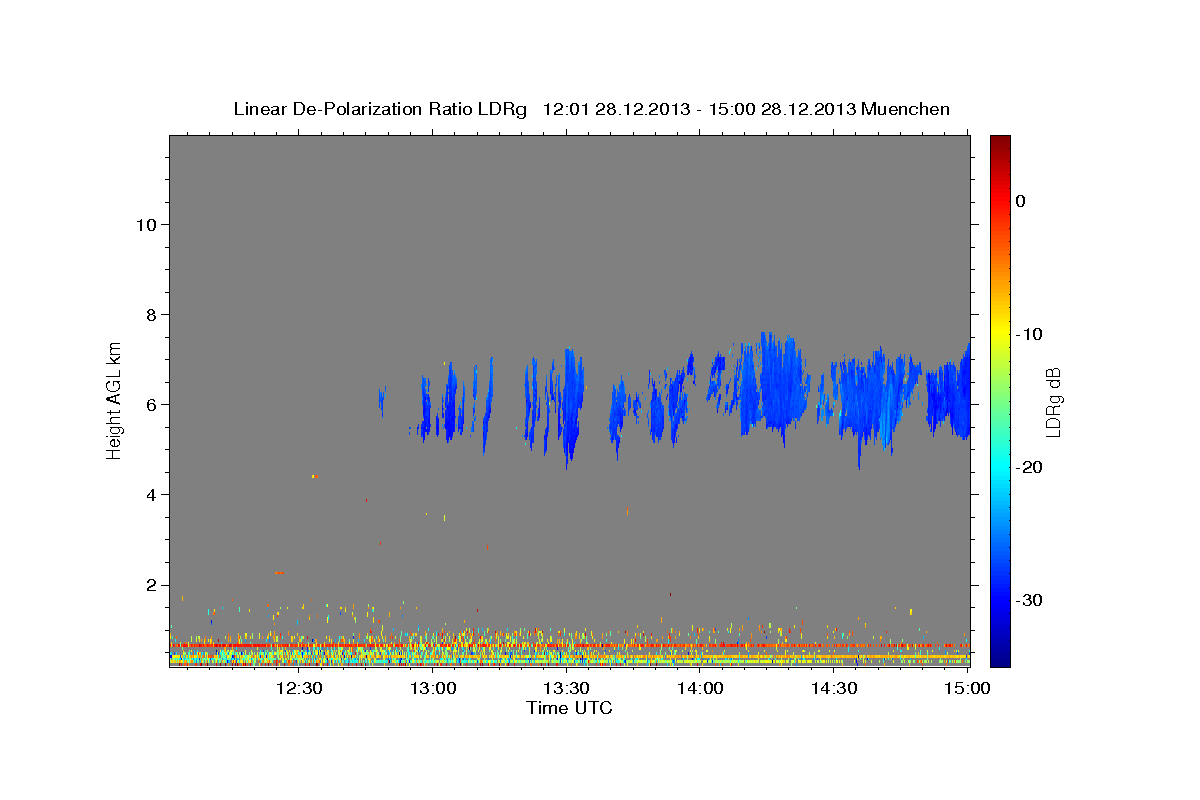Click the 'LDRg dB' colorbar label
Screen dimensions: 1200x800
tap(1052, 402)
